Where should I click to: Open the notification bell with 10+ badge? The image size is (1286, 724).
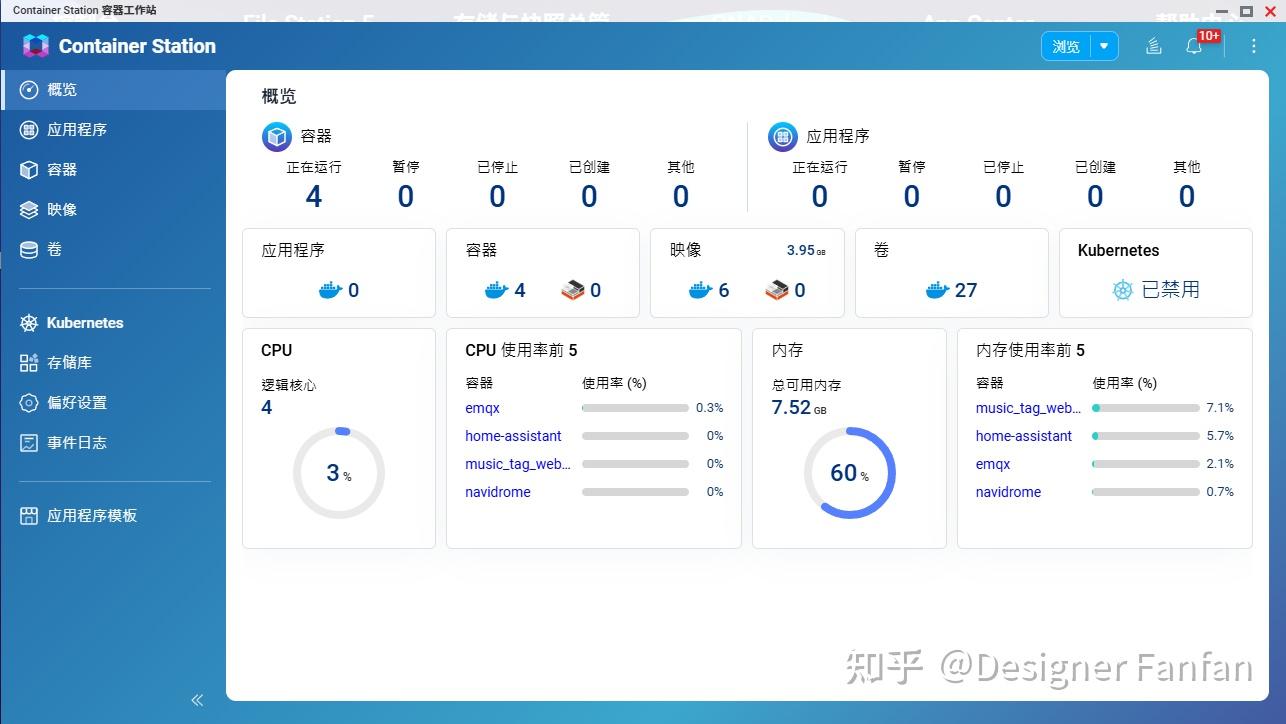pyautogui.click(x=1194, y=46)
